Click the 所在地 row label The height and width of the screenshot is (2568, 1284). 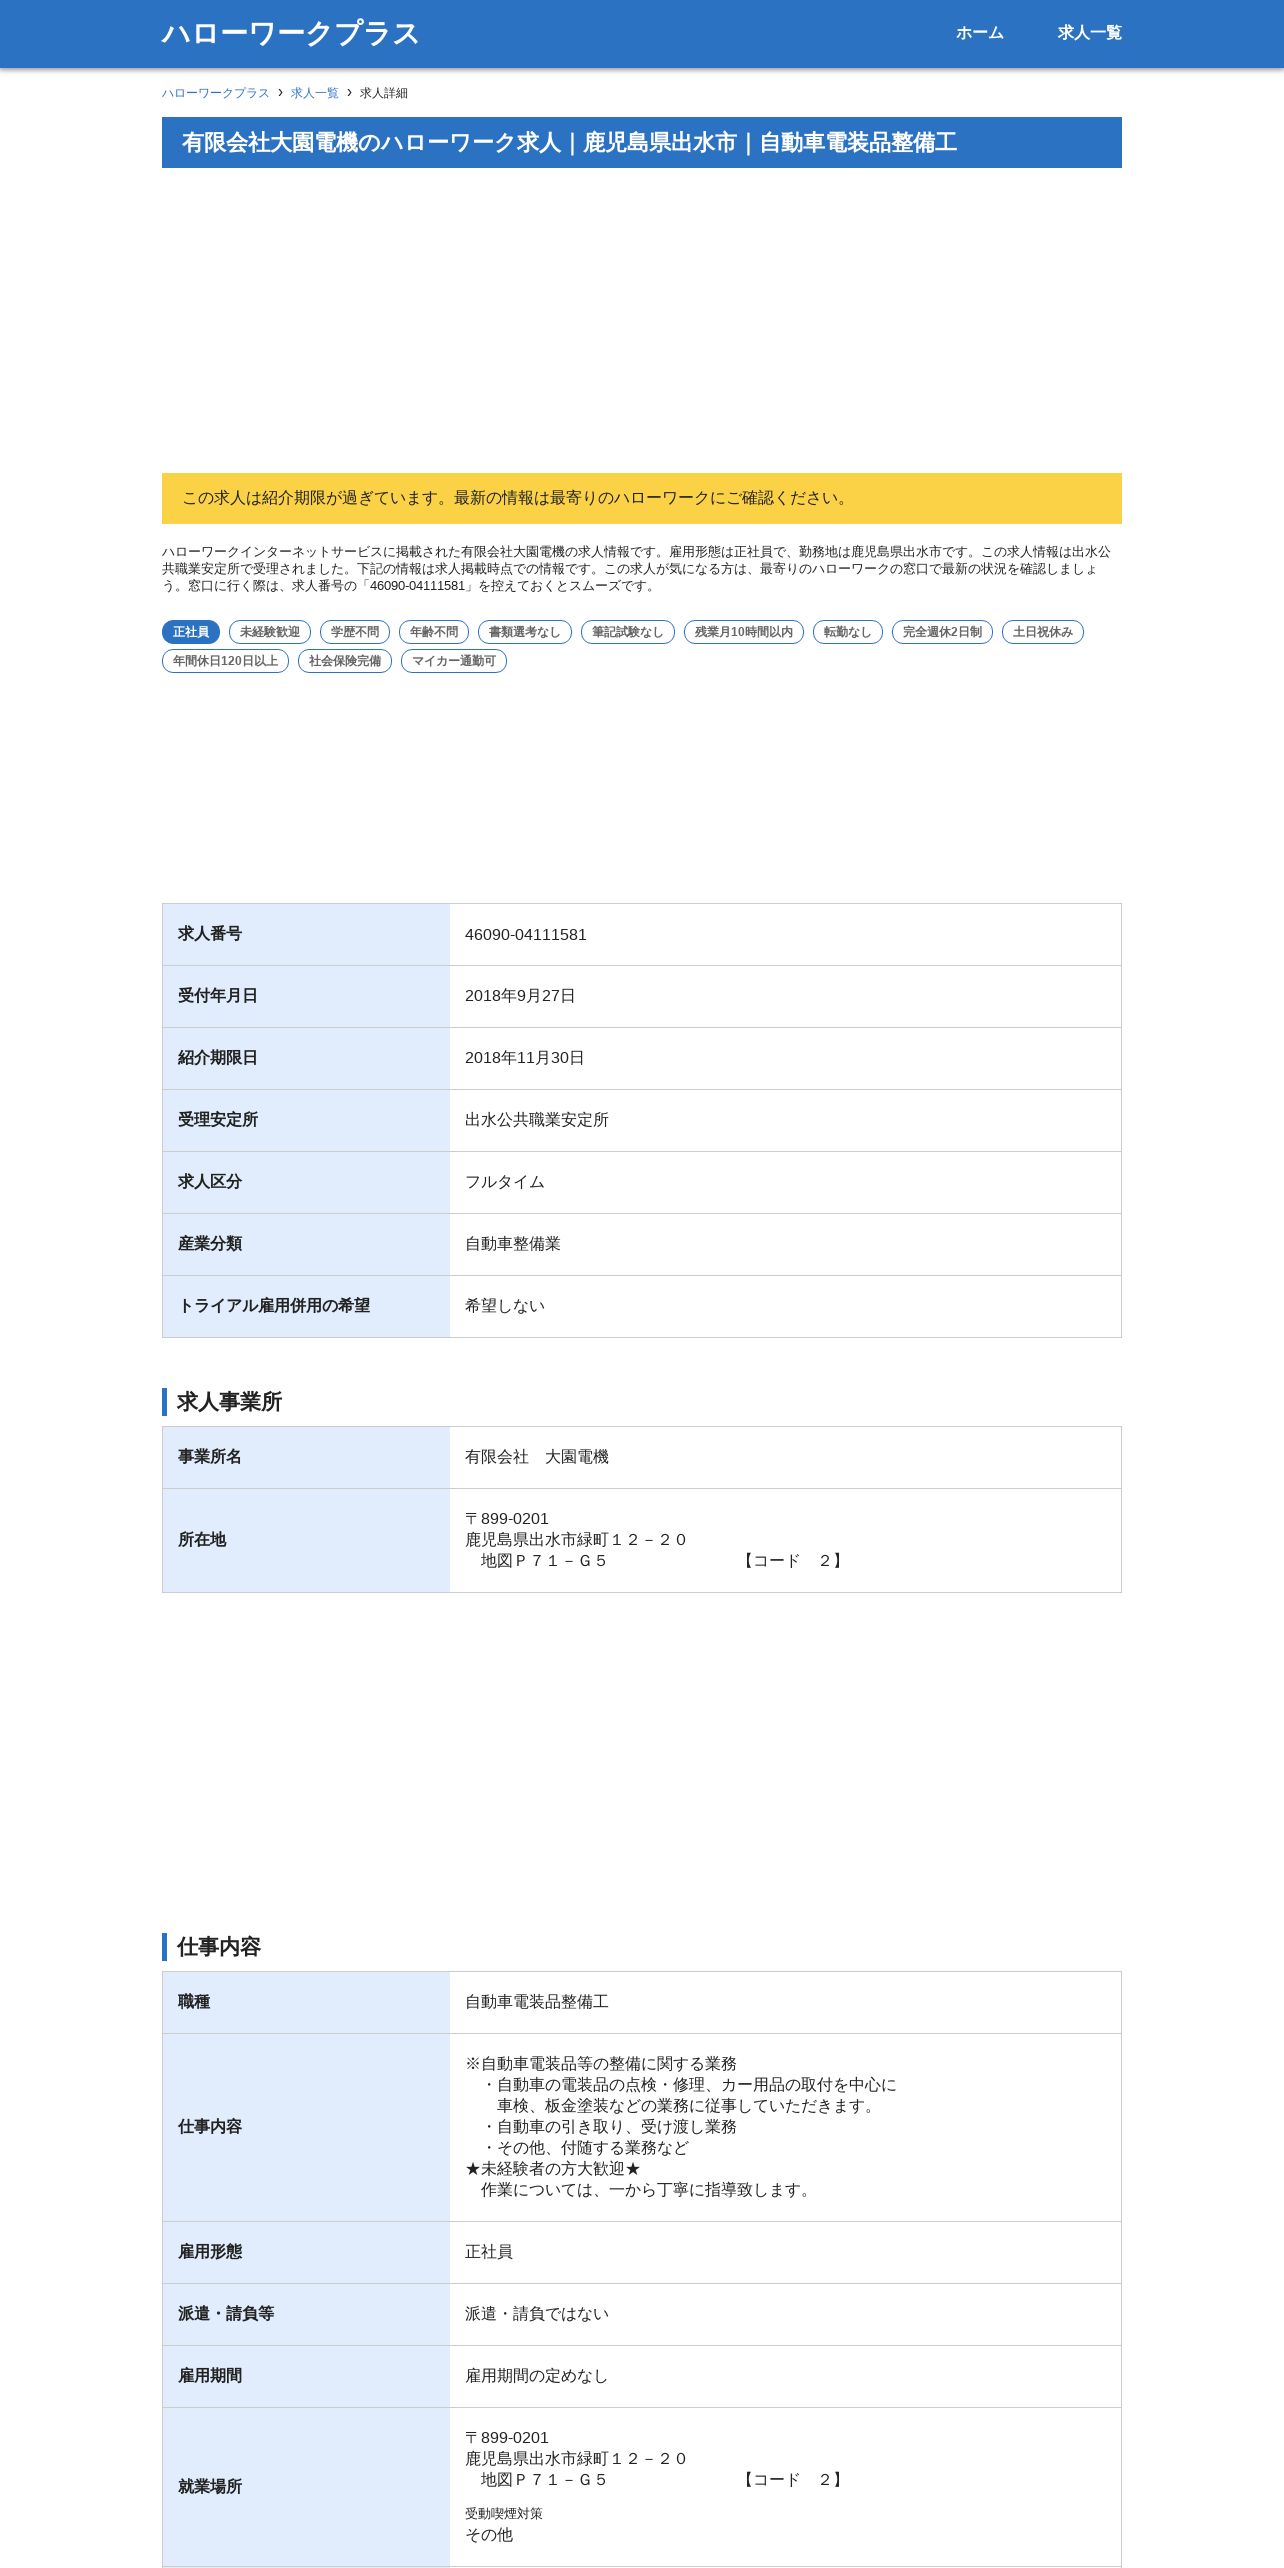[202, 1540]
